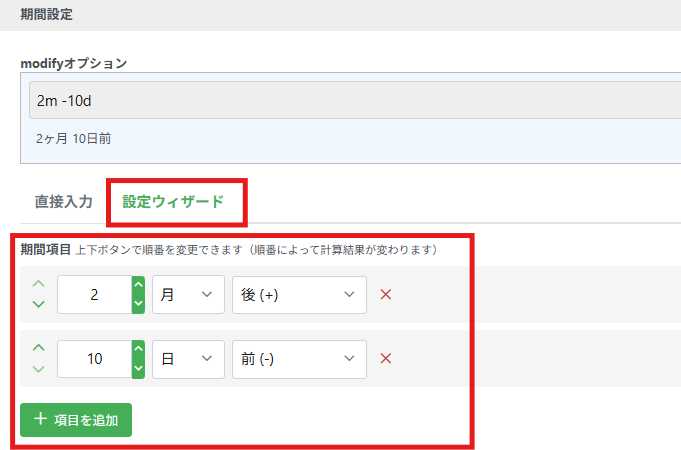Click the number field containing 10
681x450 pixels.
point(94,358)
